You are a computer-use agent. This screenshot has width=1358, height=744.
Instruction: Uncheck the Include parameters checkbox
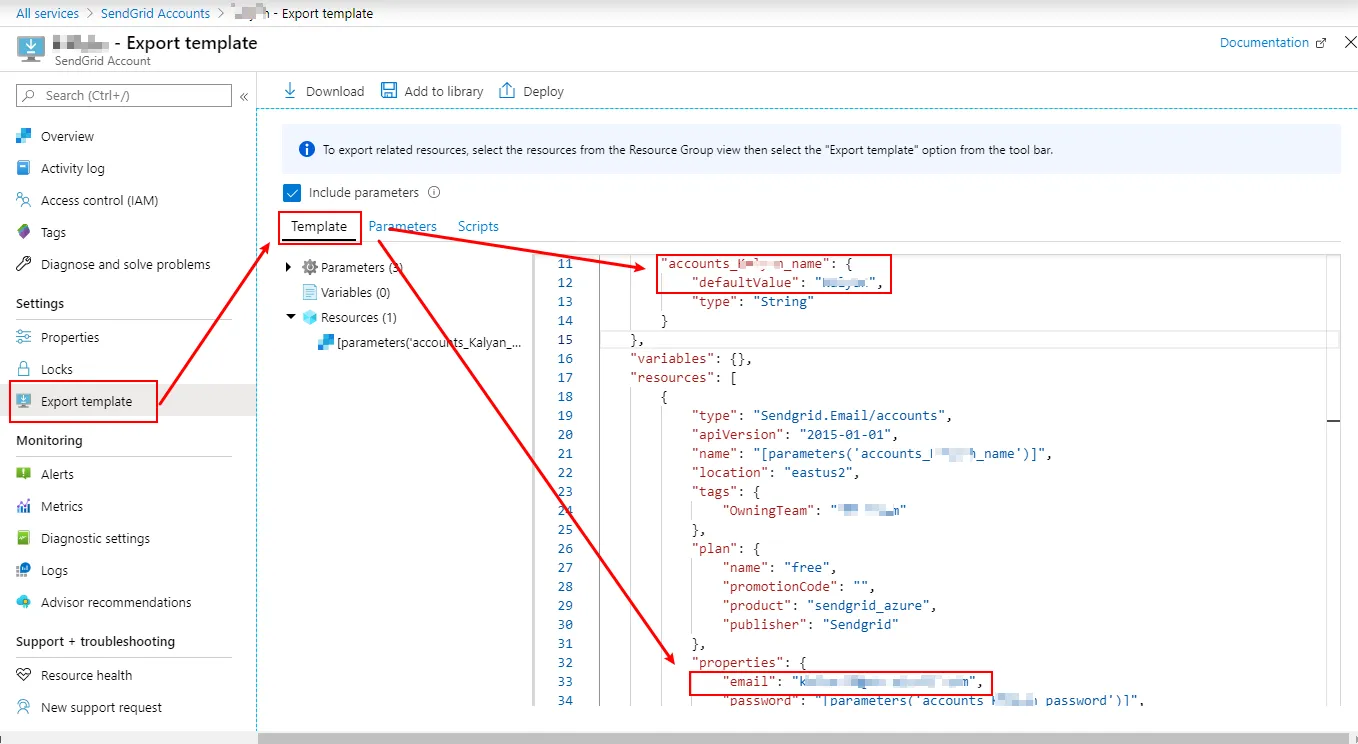pyautogui.click(x=292, y=193)
